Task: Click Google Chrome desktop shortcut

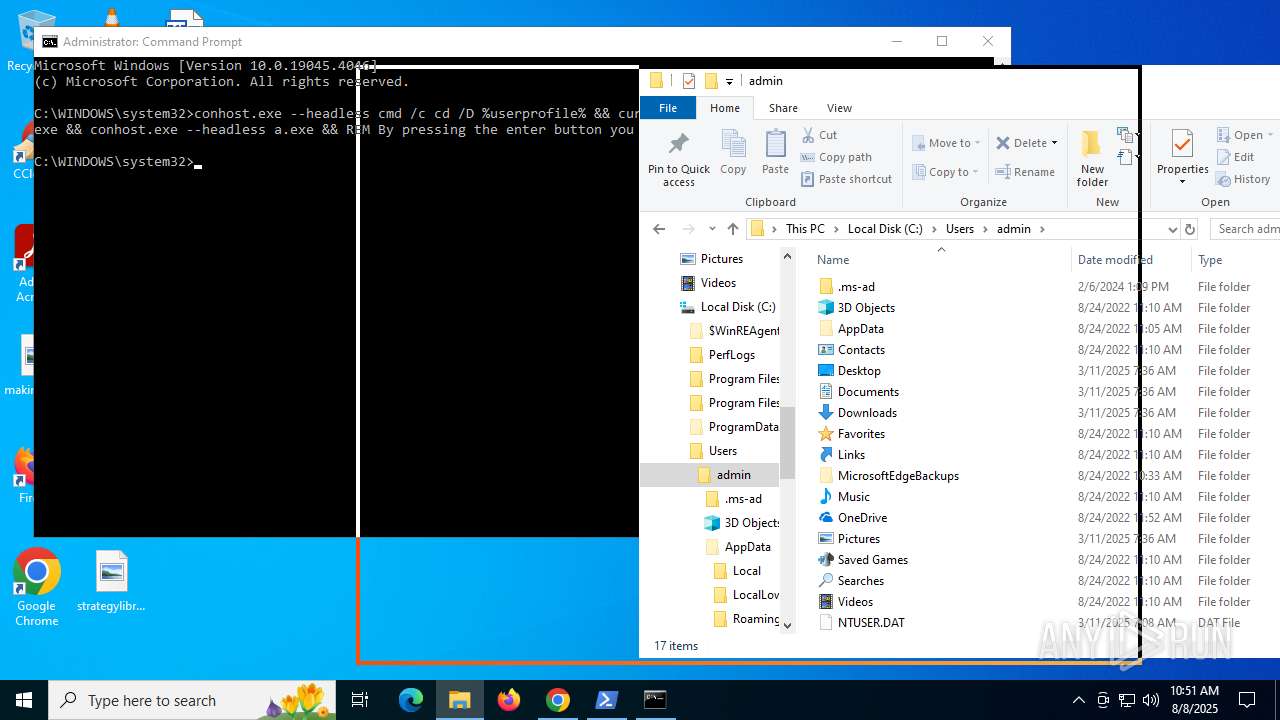Action: (36, 588)
